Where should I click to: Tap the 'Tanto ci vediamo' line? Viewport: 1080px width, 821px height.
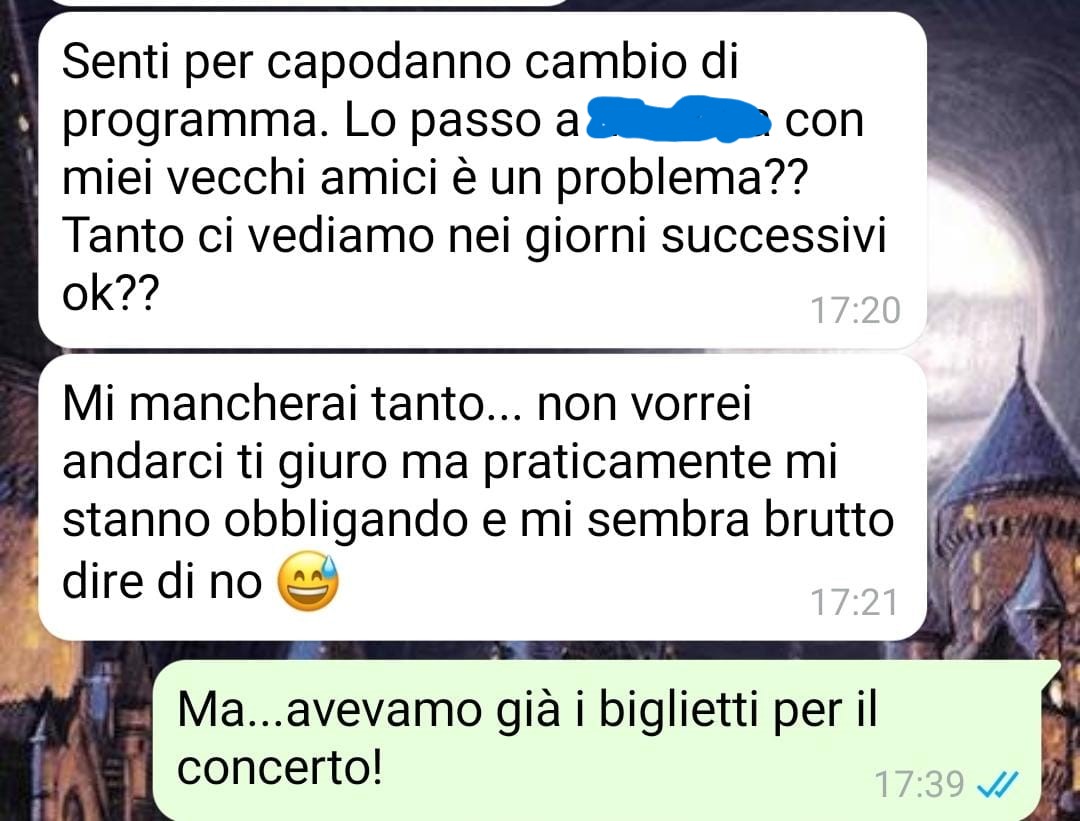pyautogui.click(x=473, y=236)
